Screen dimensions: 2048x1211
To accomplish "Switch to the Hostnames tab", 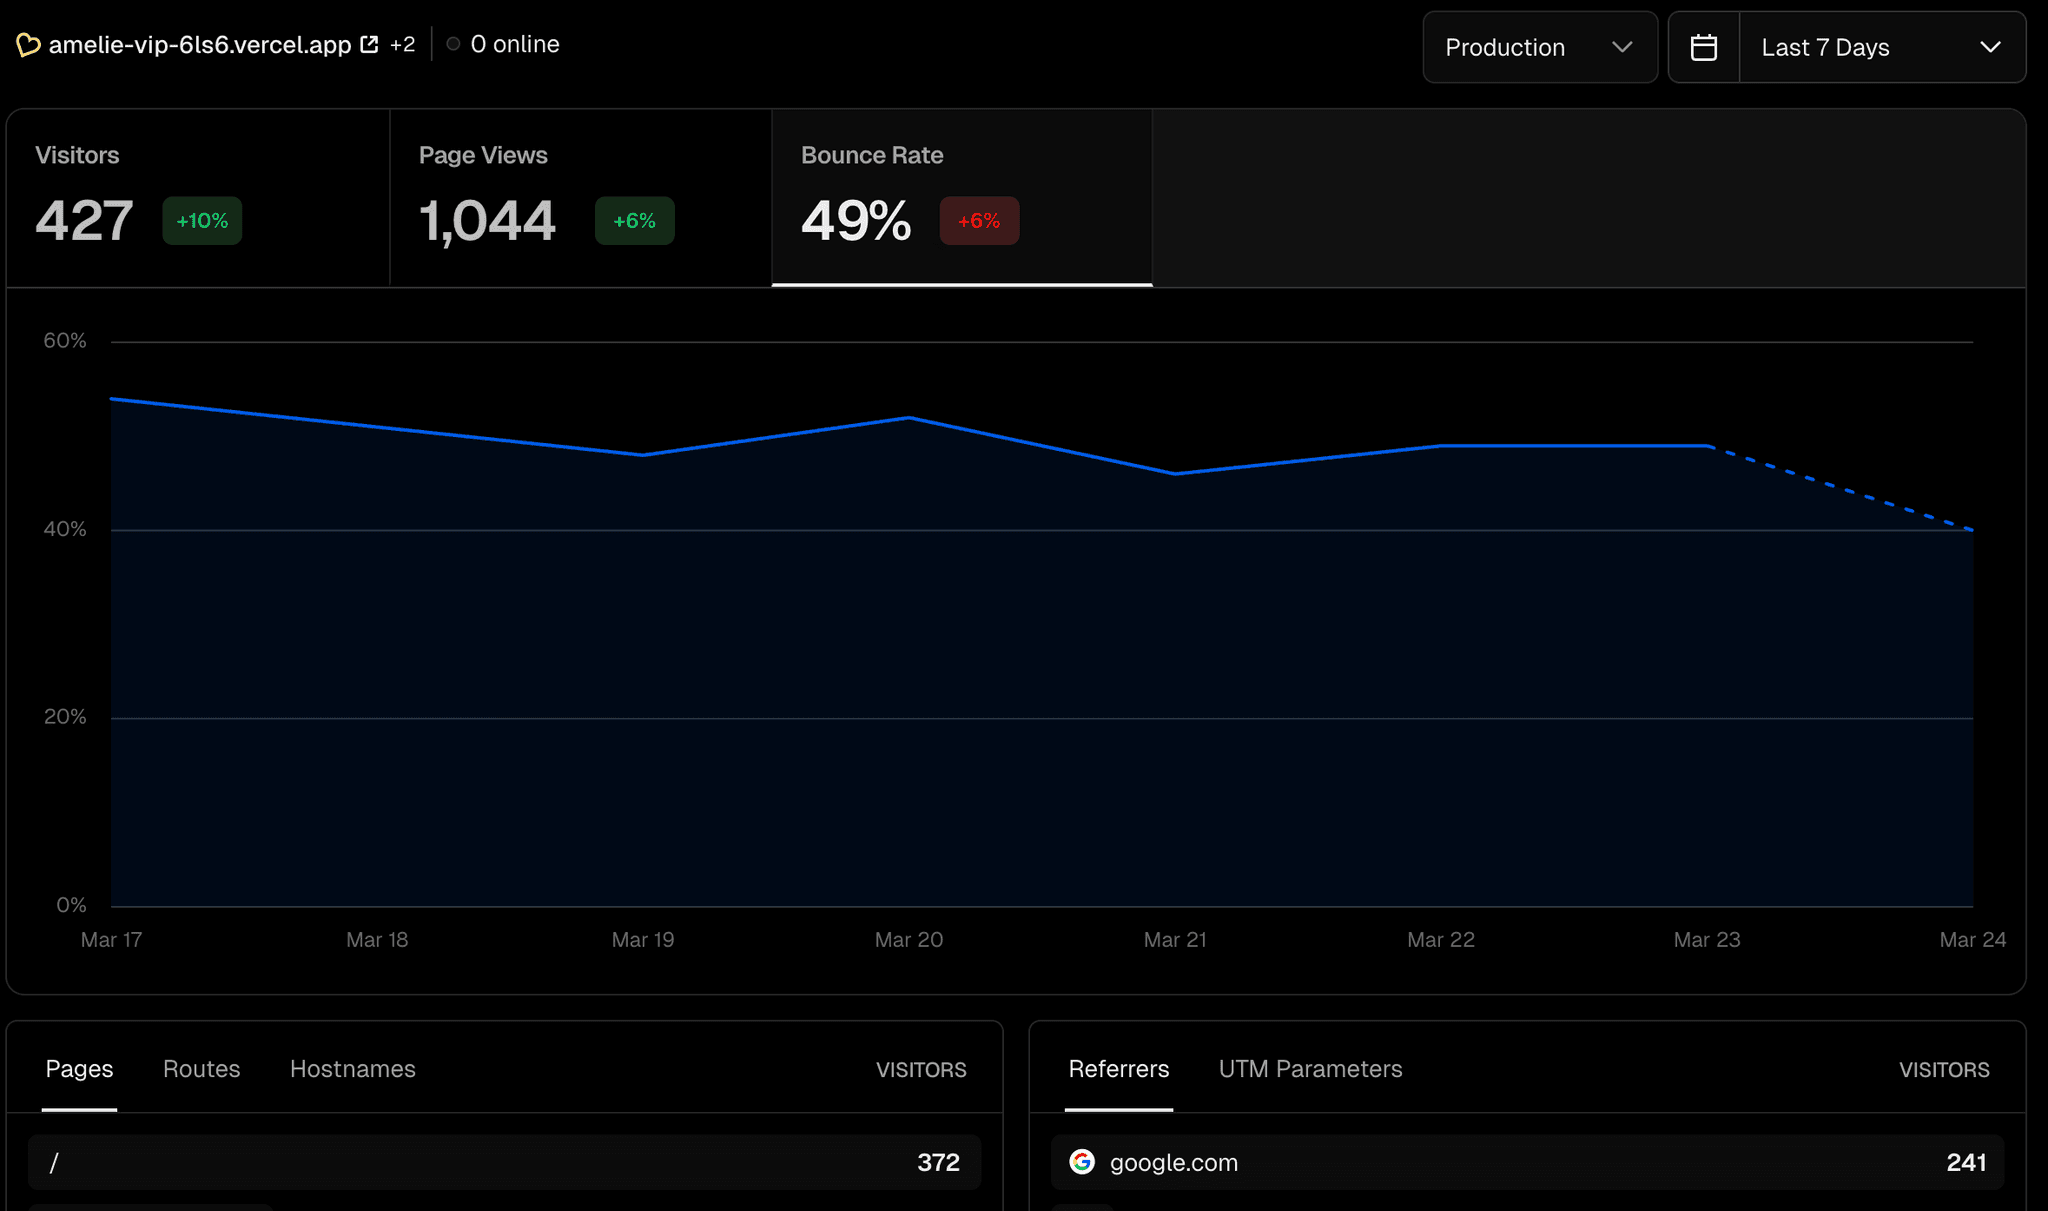I will (x=352, y=1069).
